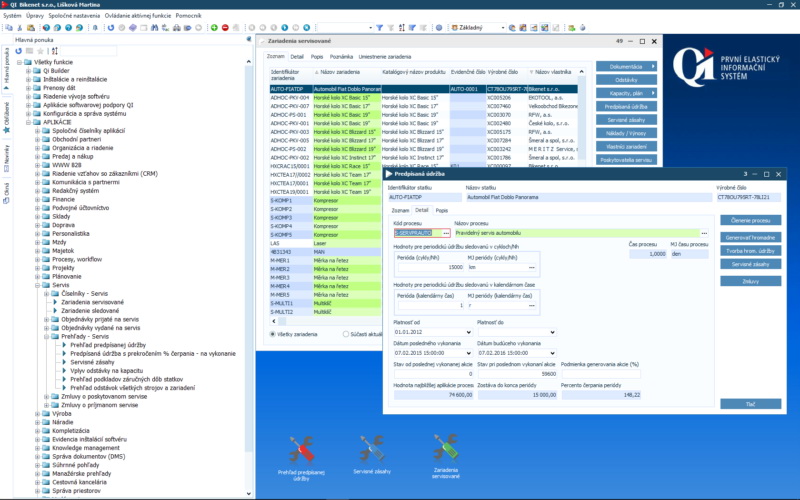The width and height of the screenshot is (800, 500).
Task: Click the tree panel scroll down arrow
Action: (248, 493)
